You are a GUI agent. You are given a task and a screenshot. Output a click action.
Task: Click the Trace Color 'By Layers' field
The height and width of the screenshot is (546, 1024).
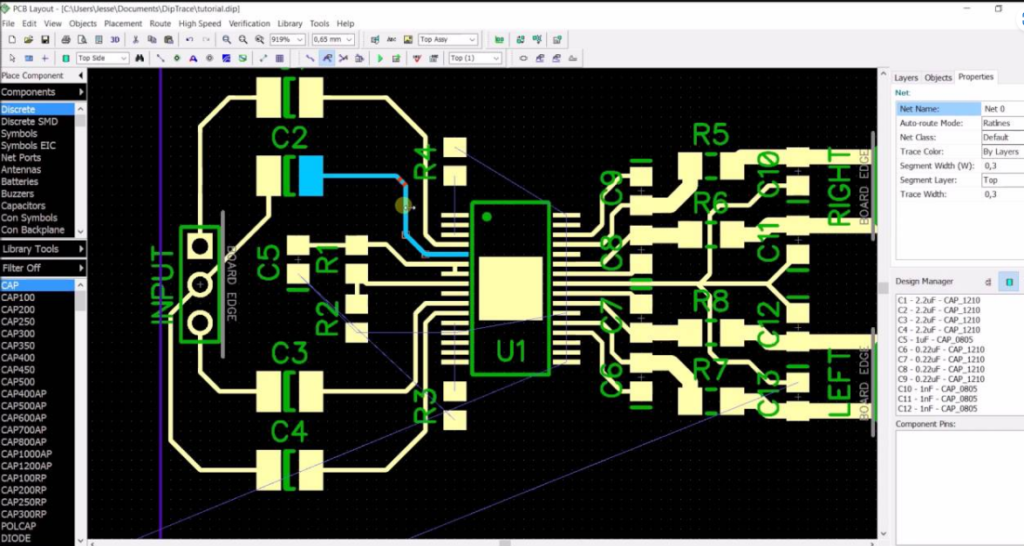point(1000,151)
